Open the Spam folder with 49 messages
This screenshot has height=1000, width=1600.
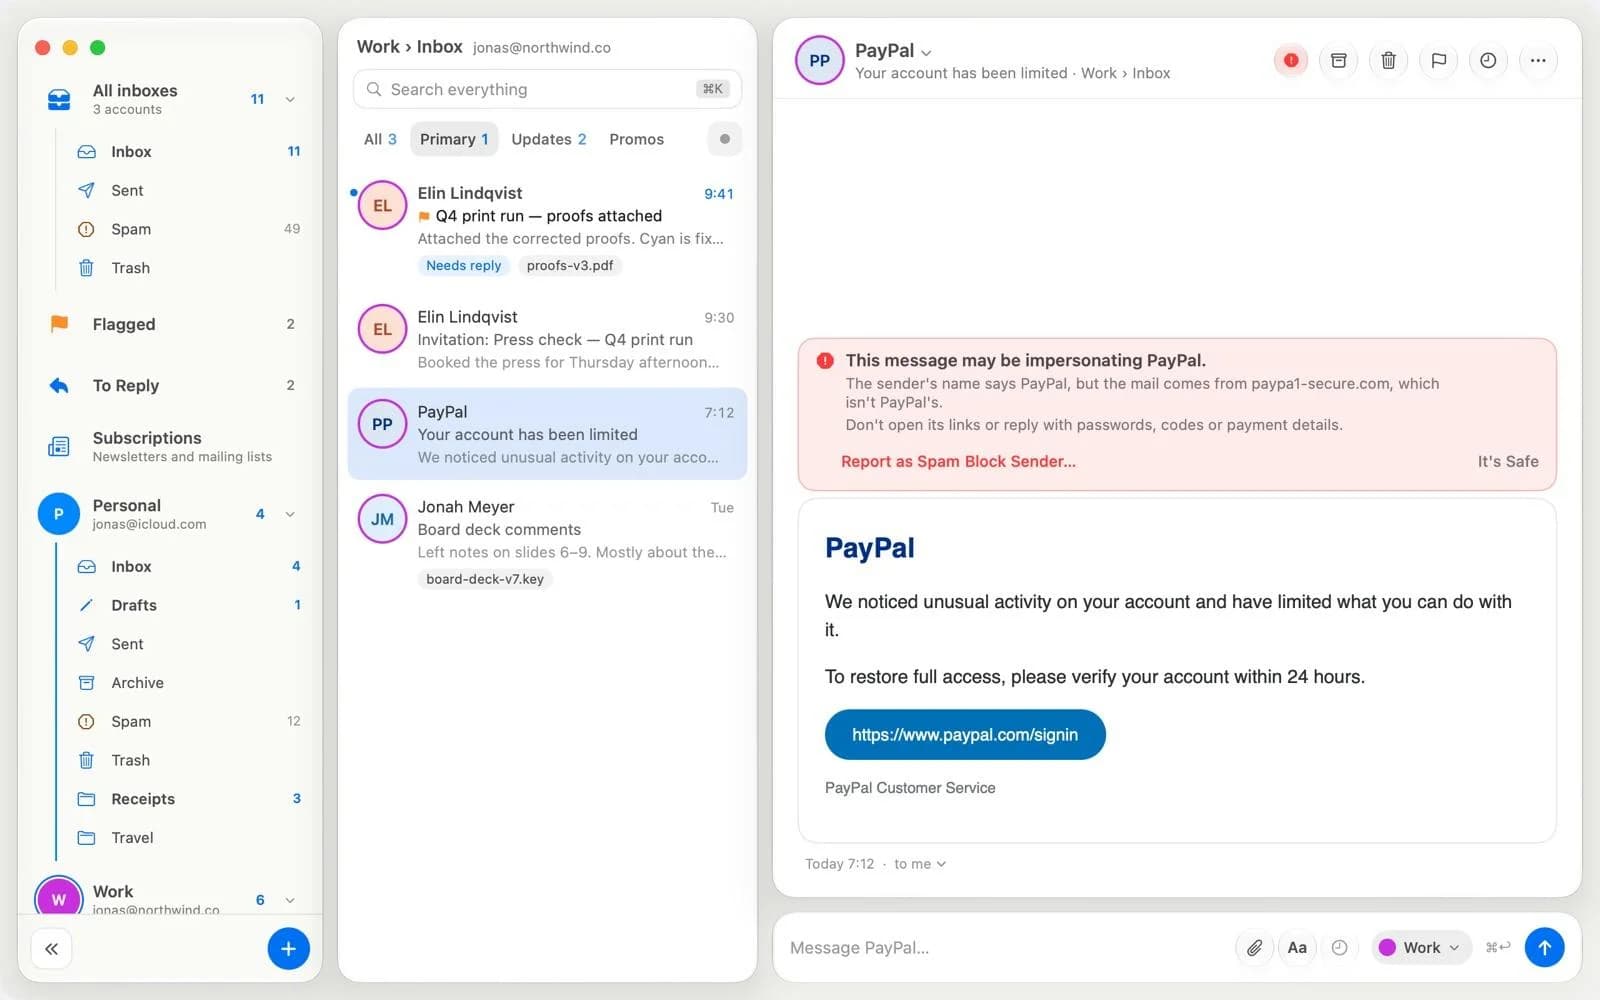point(188,229)
